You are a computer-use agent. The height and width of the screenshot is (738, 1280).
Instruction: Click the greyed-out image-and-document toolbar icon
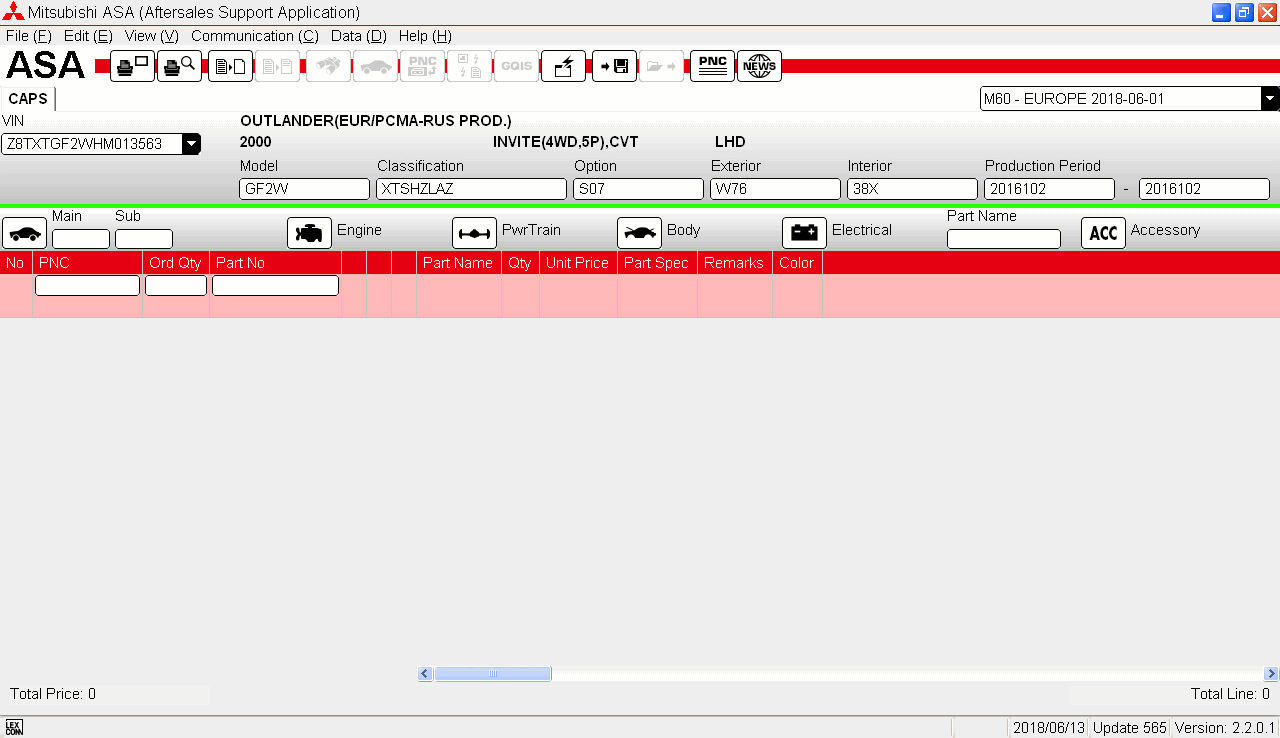[469, 67]
